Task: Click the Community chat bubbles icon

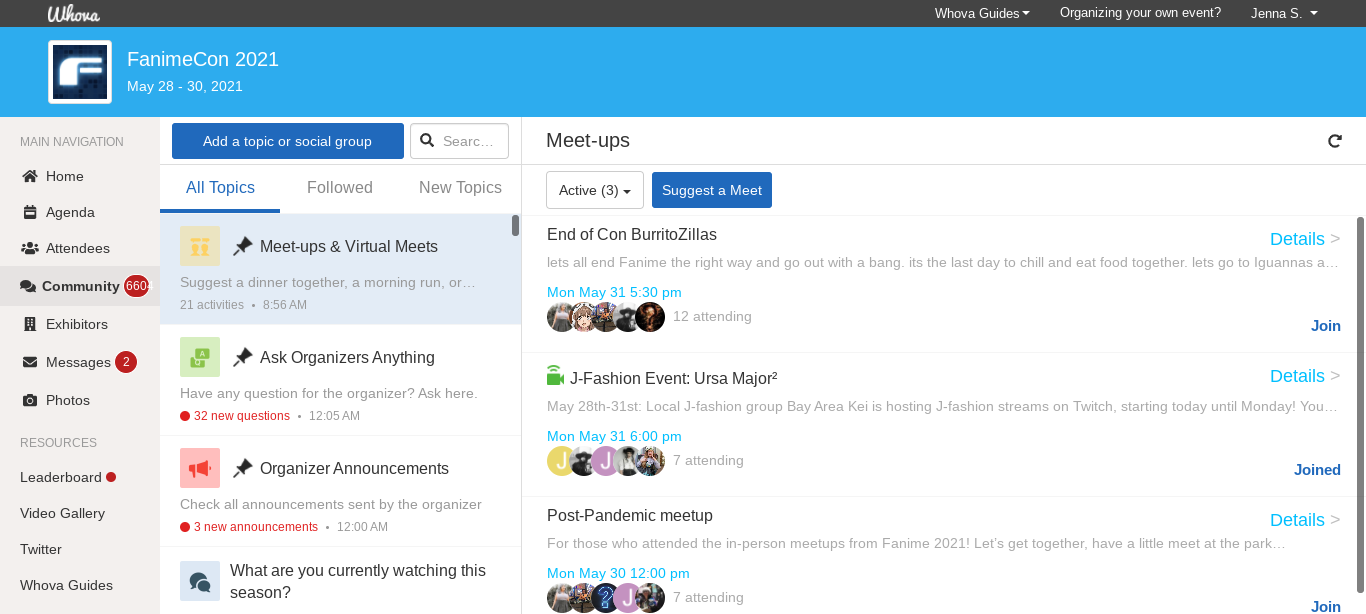Action: (28, 287)
